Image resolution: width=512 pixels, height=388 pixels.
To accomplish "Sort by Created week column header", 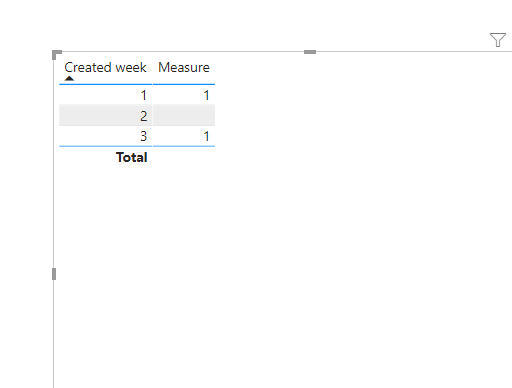I will (x=105, y=67).
